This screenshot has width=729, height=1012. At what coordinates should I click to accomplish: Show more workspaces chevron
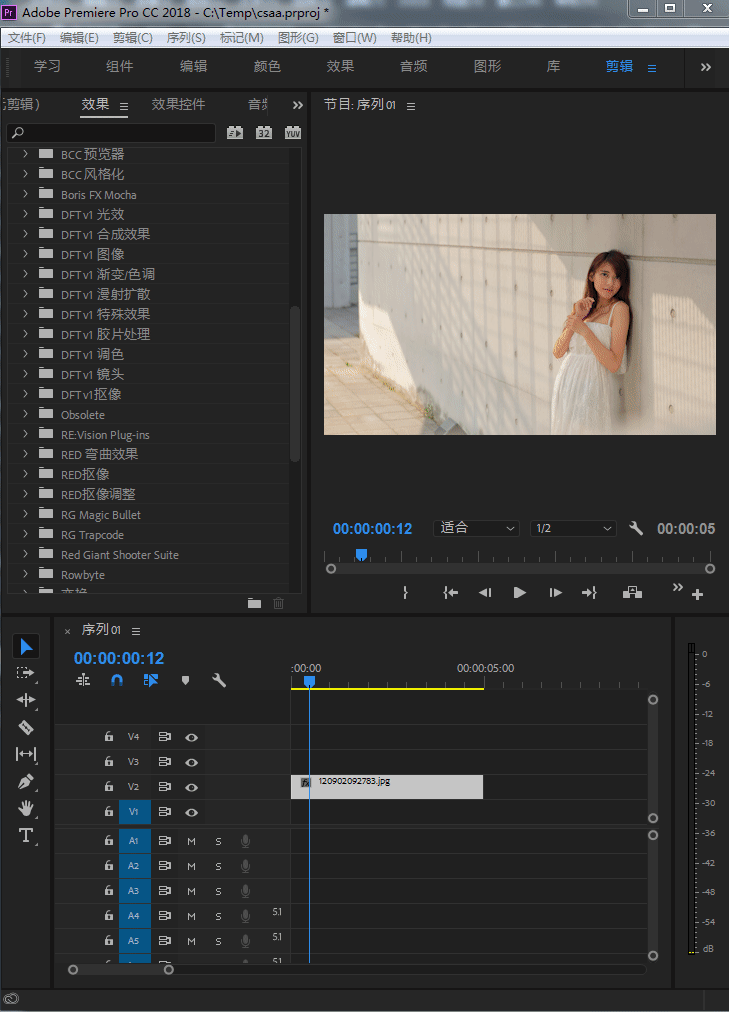[706, 67]
